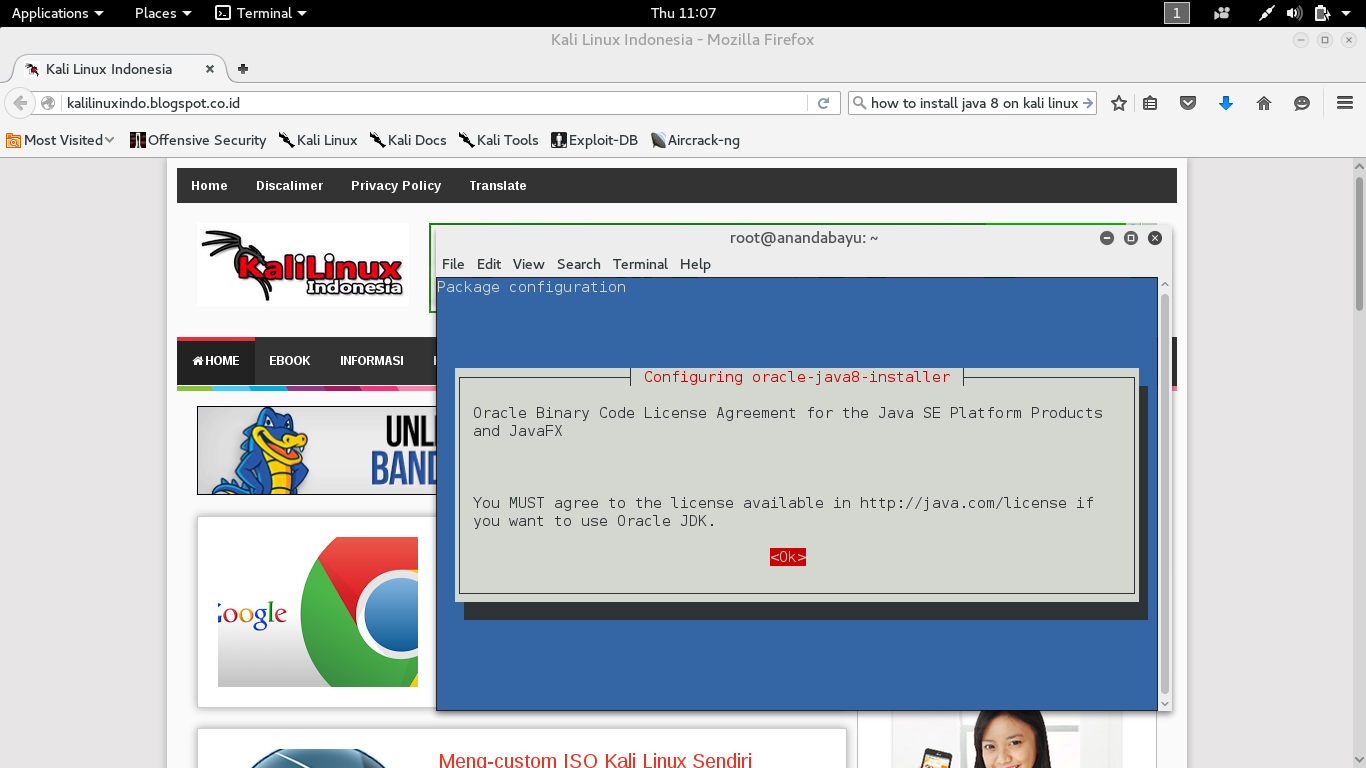Open the terminal Search menu

point(579,264)
